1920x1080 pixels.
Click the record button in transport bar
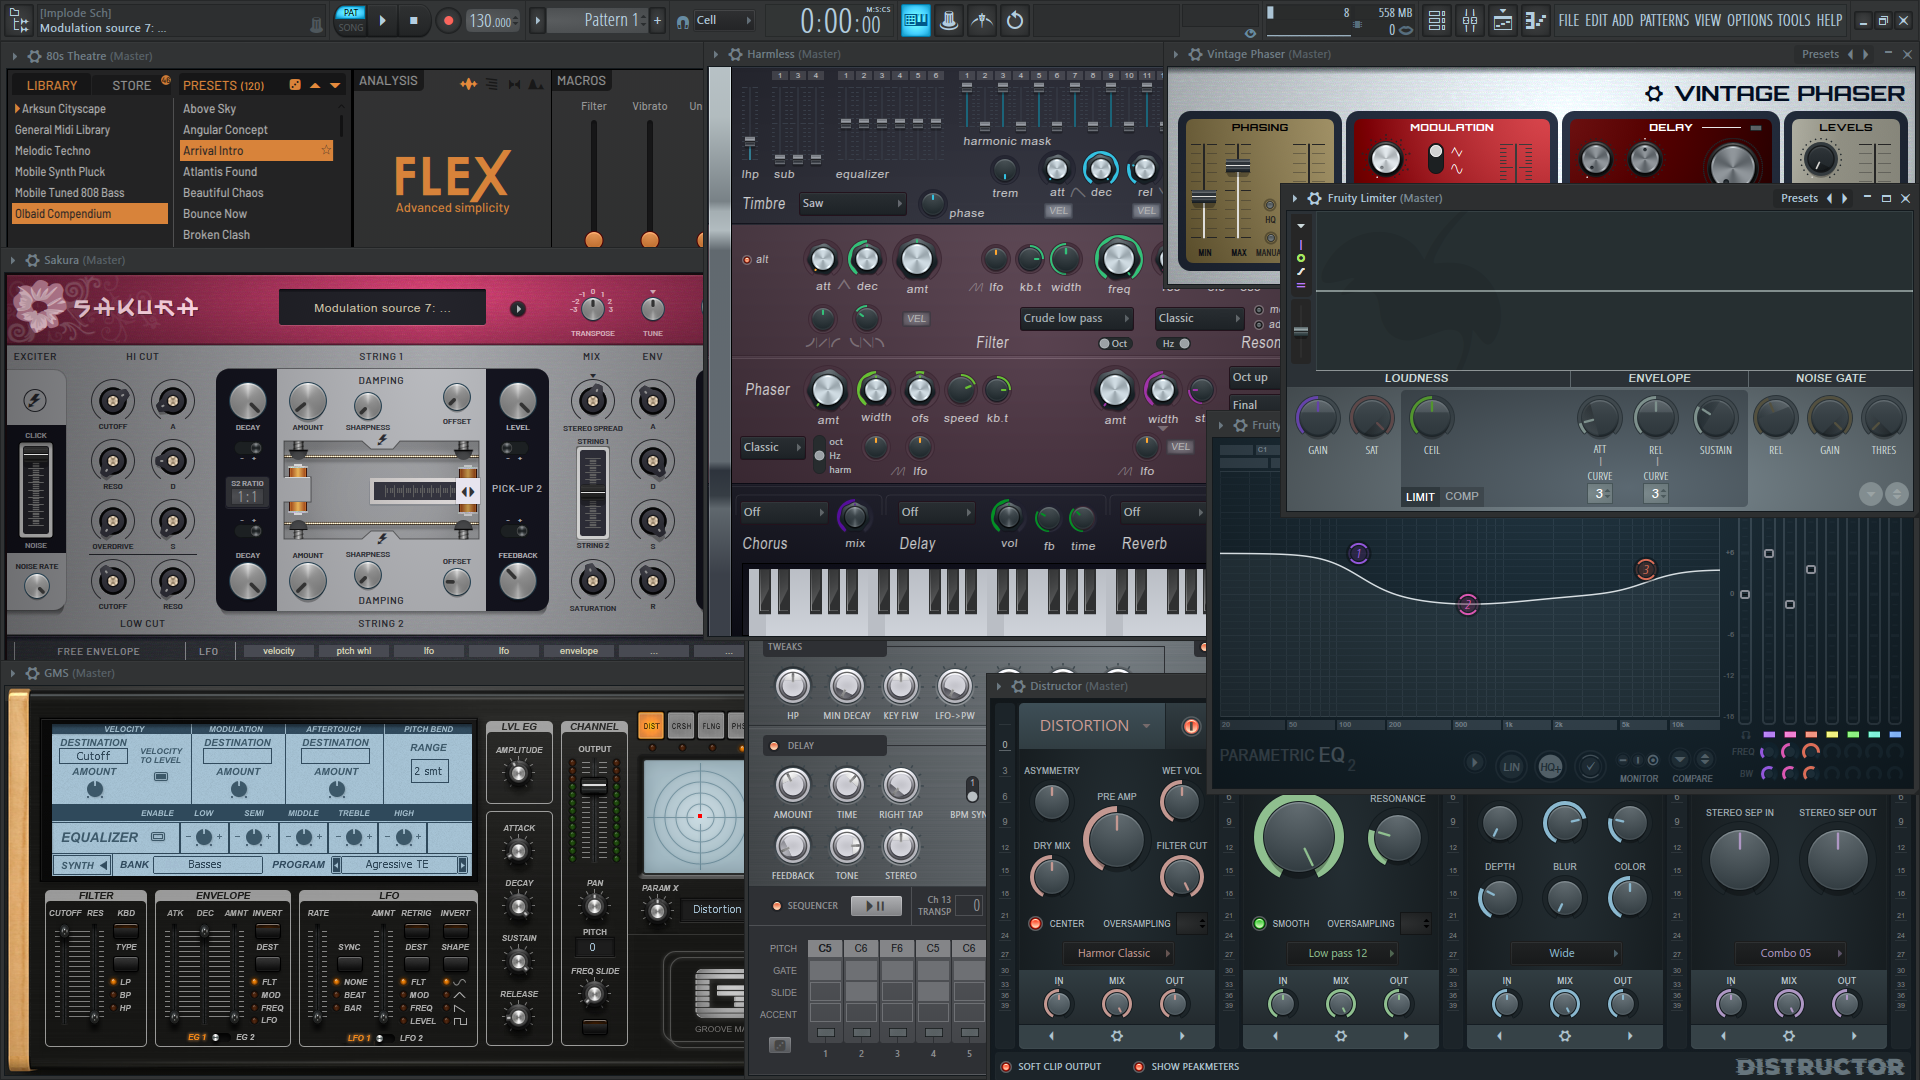point(448,21)
